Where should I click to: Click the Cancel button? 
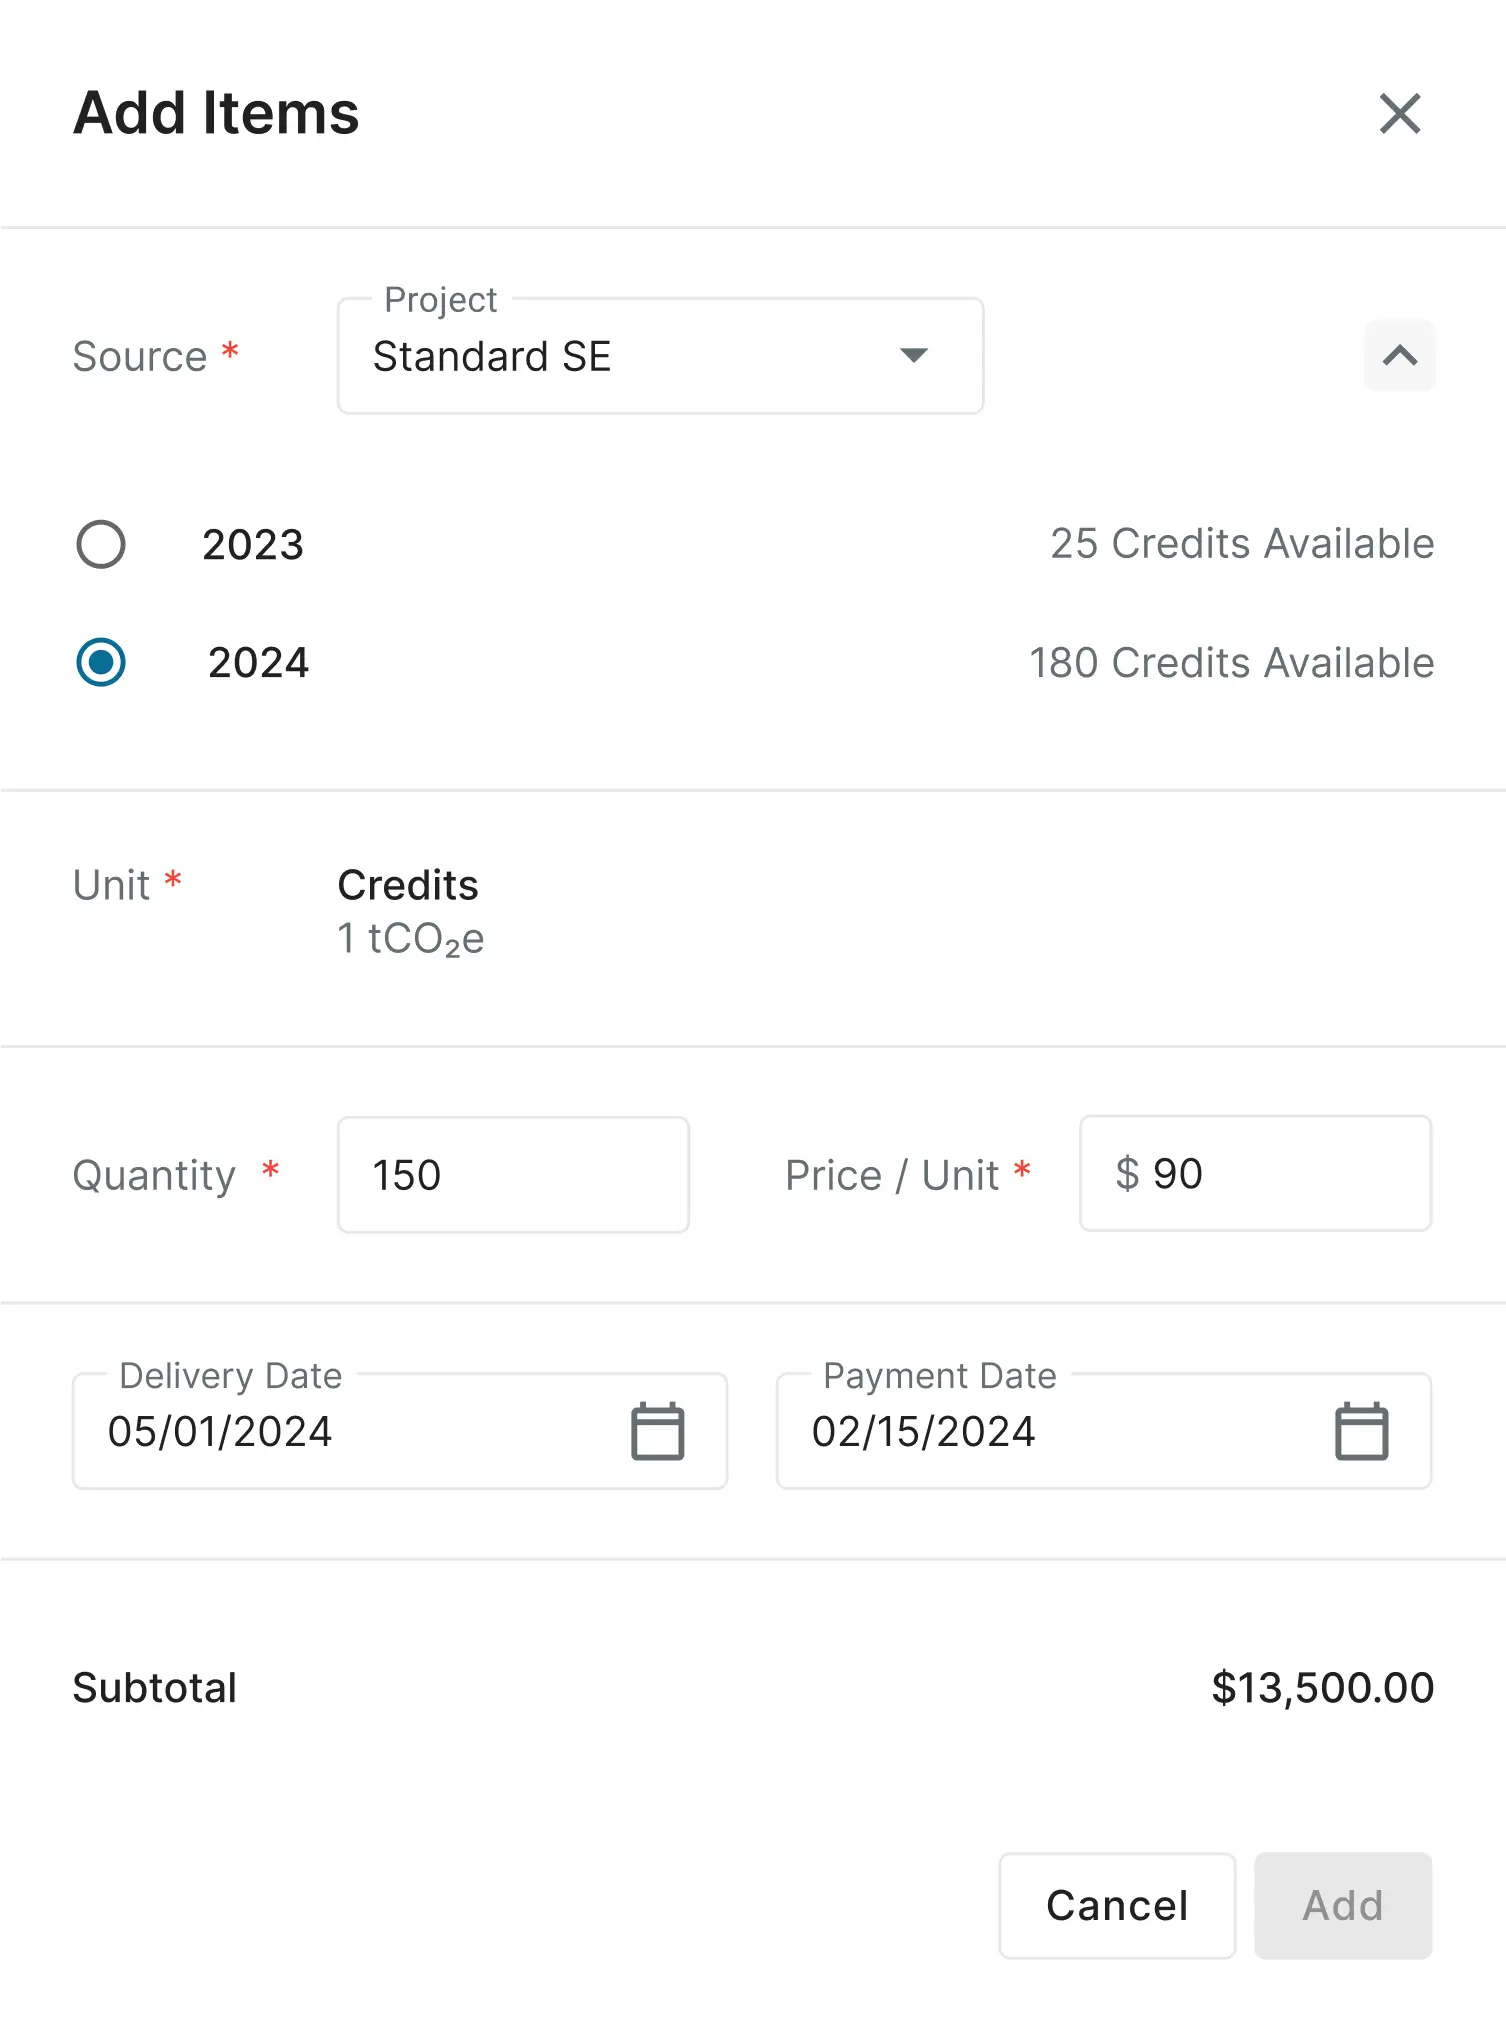click(1117, 1904)
